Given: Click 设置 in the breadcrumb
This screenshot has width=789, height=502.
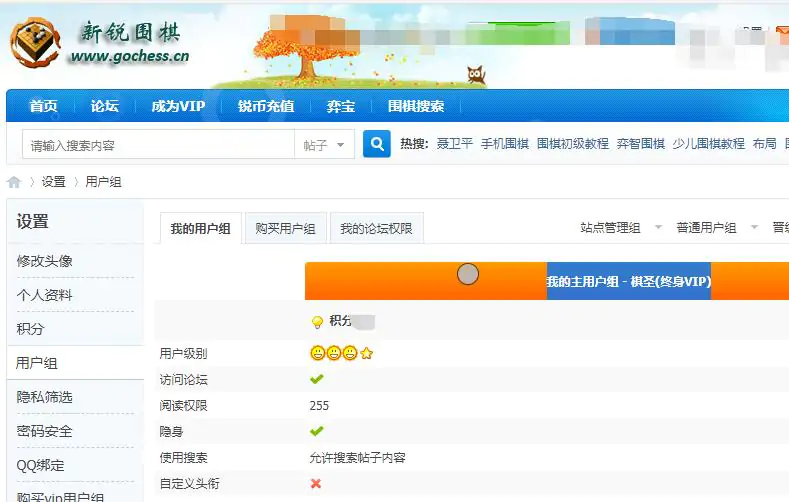Looking at the screenshot, I should click(x=53, y=182).
